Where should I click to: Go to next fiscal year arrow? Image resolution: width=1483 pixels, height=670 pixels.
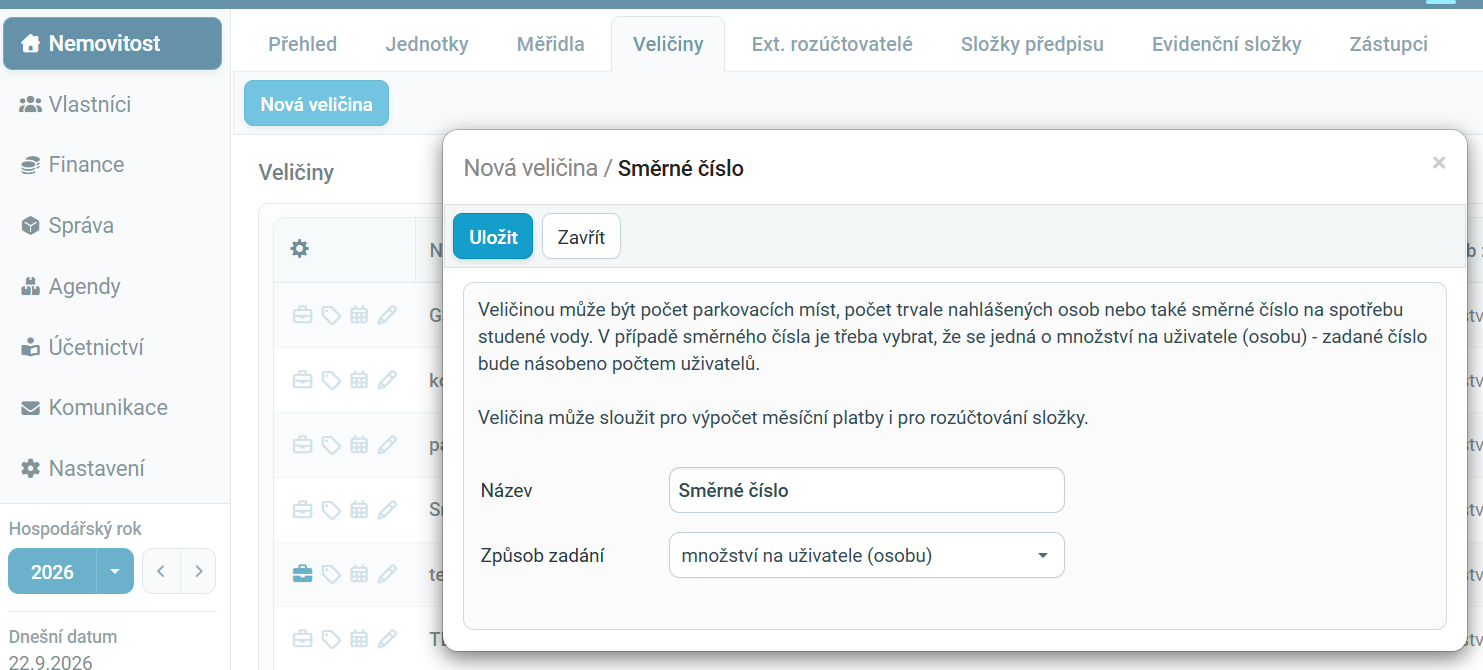(199, 572)
